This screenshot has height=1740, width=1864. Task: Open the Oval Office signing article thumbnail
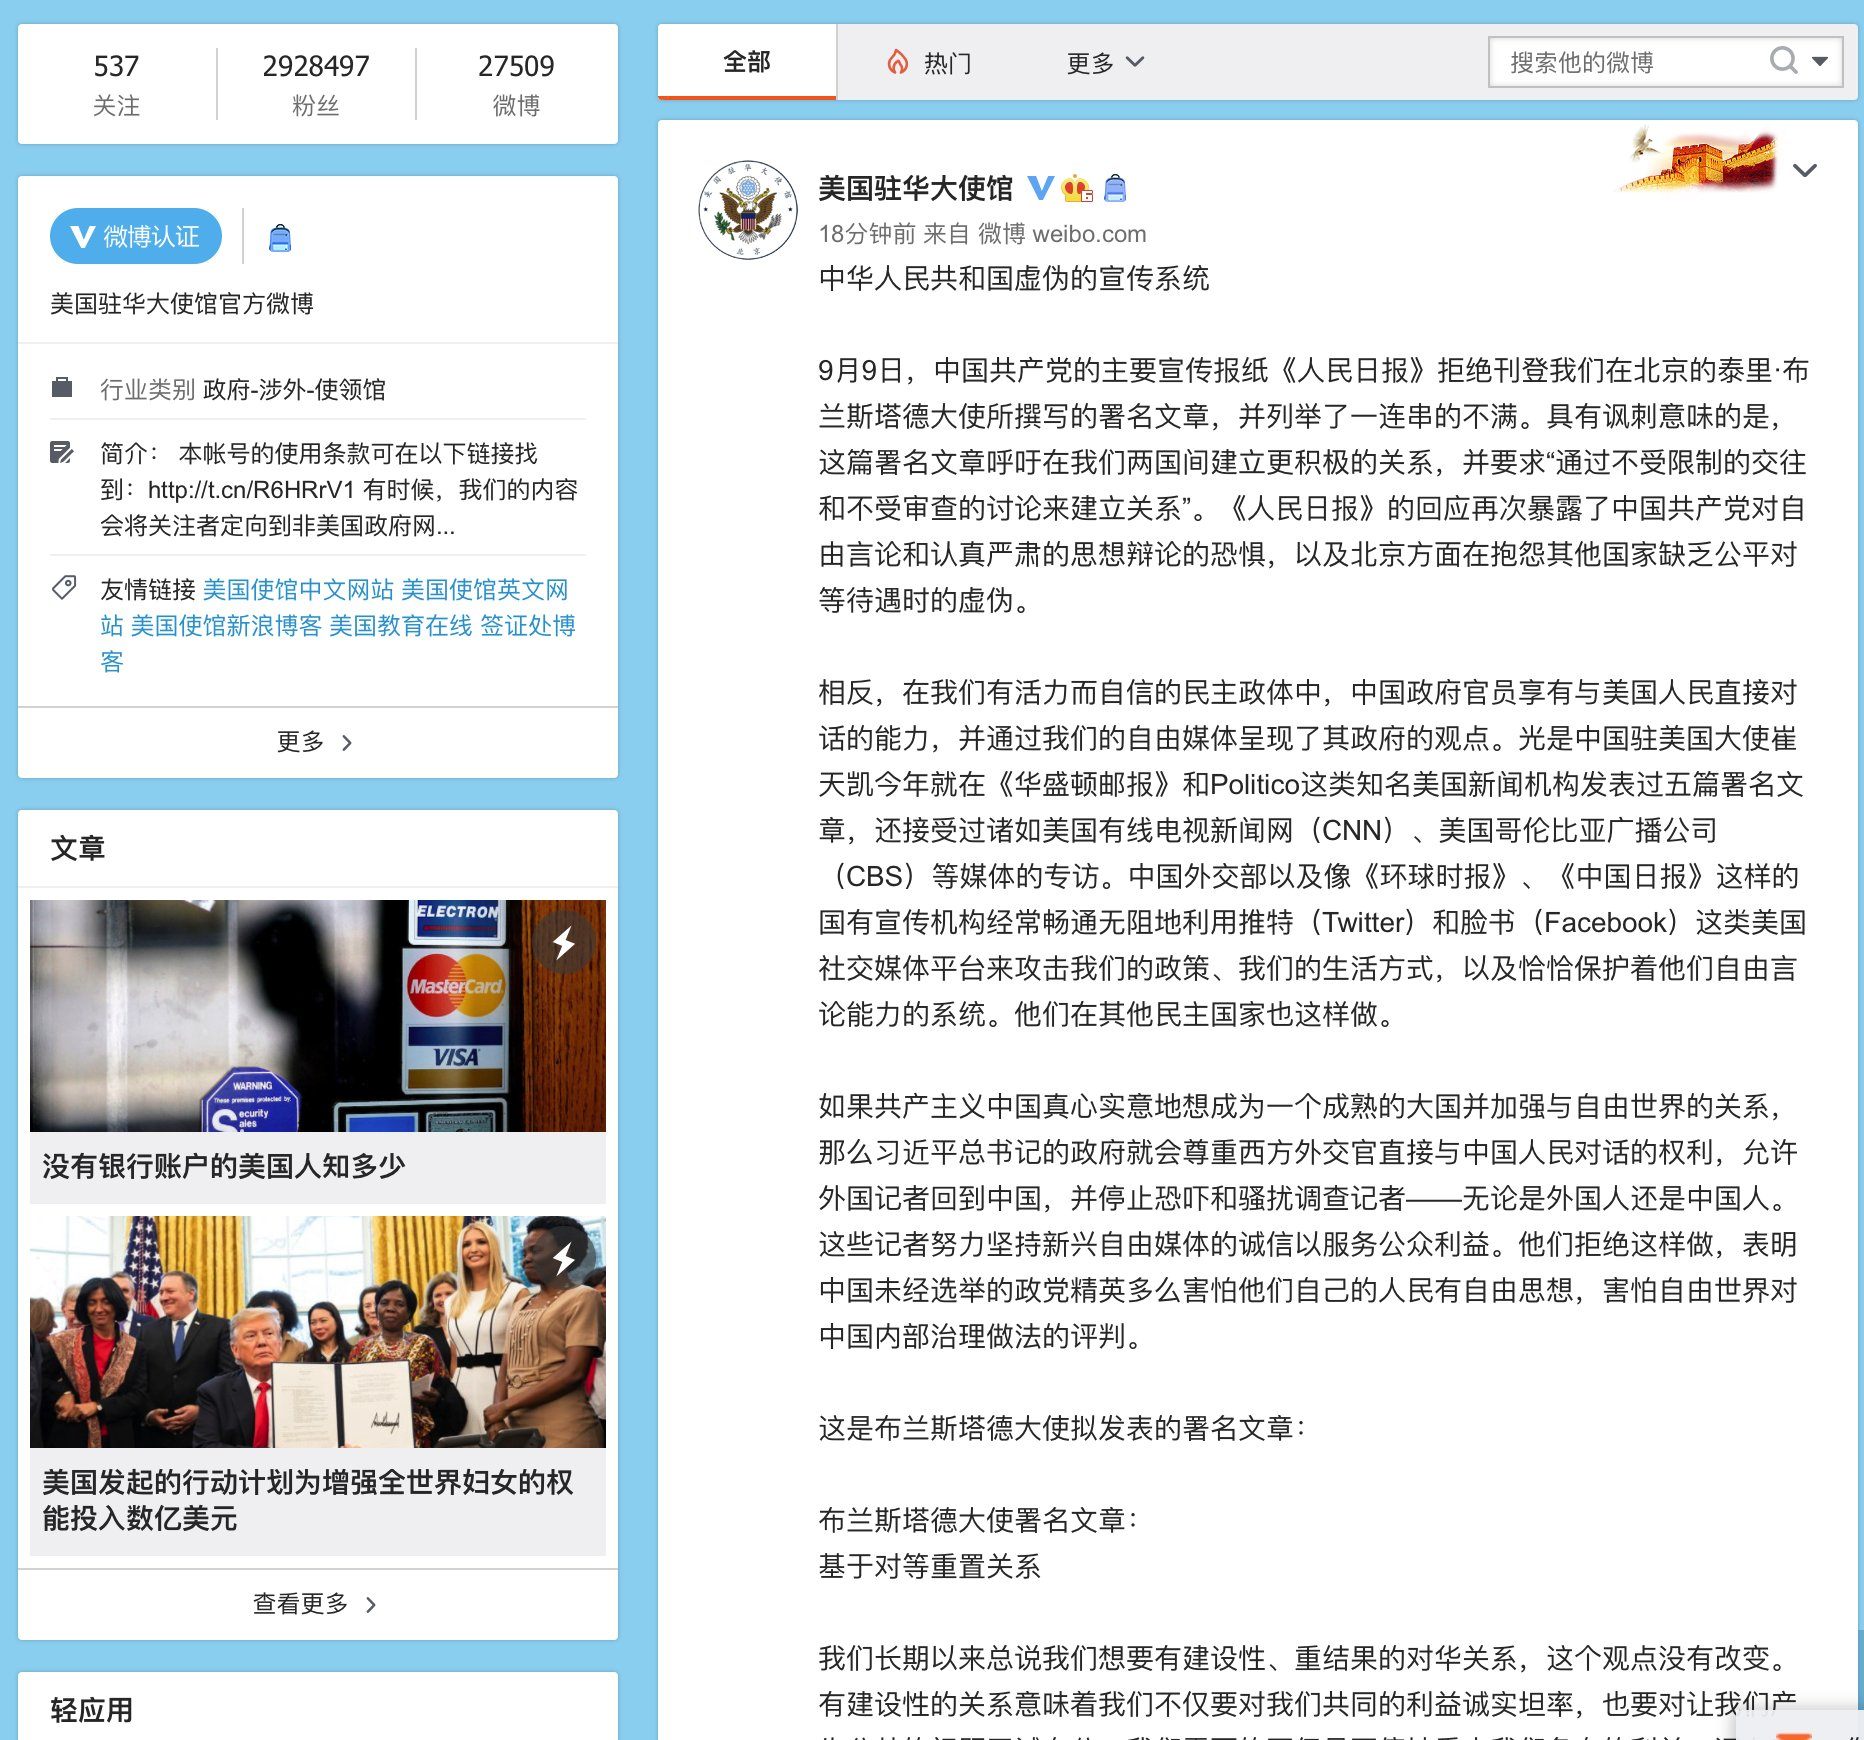318,1332
